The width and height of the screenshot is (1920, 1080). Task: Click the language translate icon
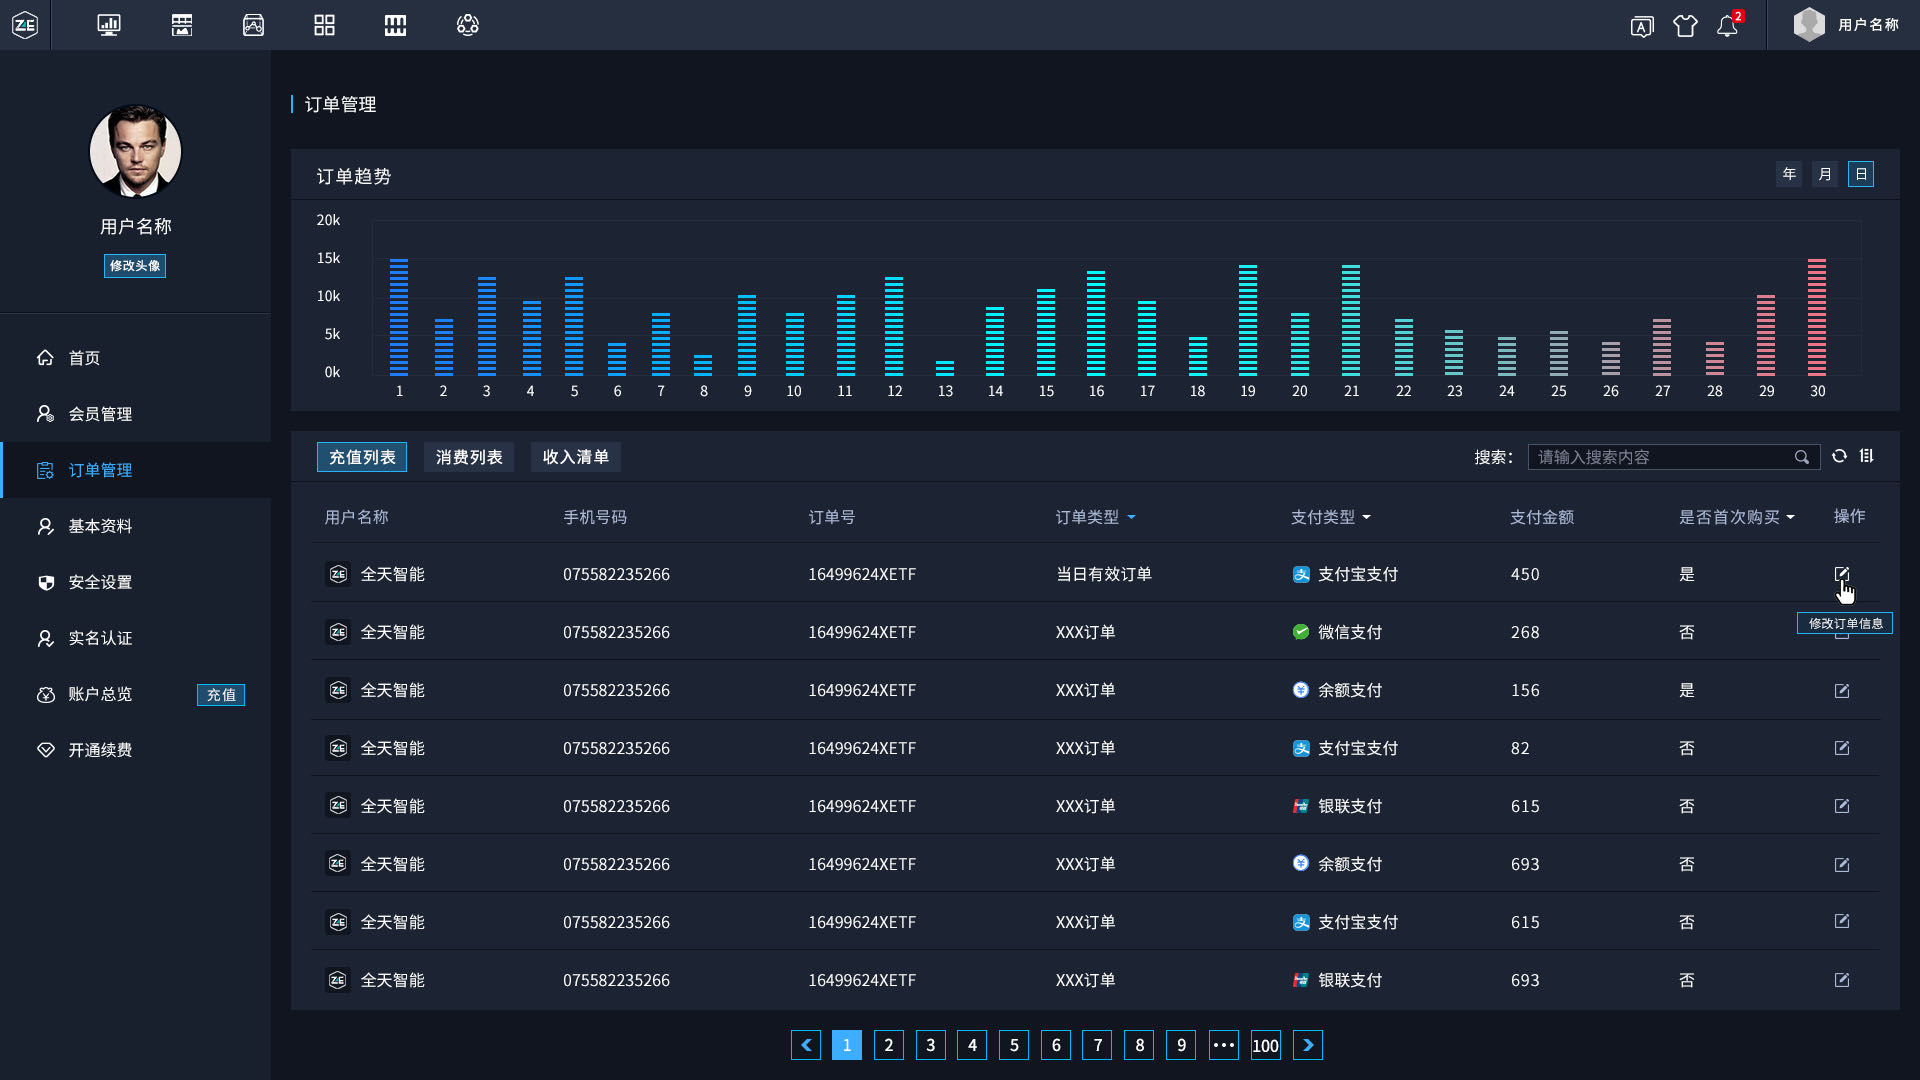pyautogui.click(x=1642, y=26)
